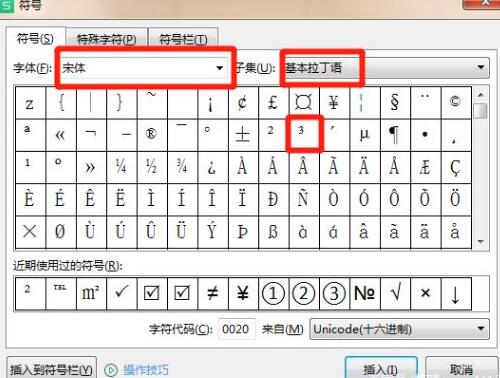Pick the recent square root √ symbol
The width and height of the screenshot is (500, 378).
click(395, 293)
